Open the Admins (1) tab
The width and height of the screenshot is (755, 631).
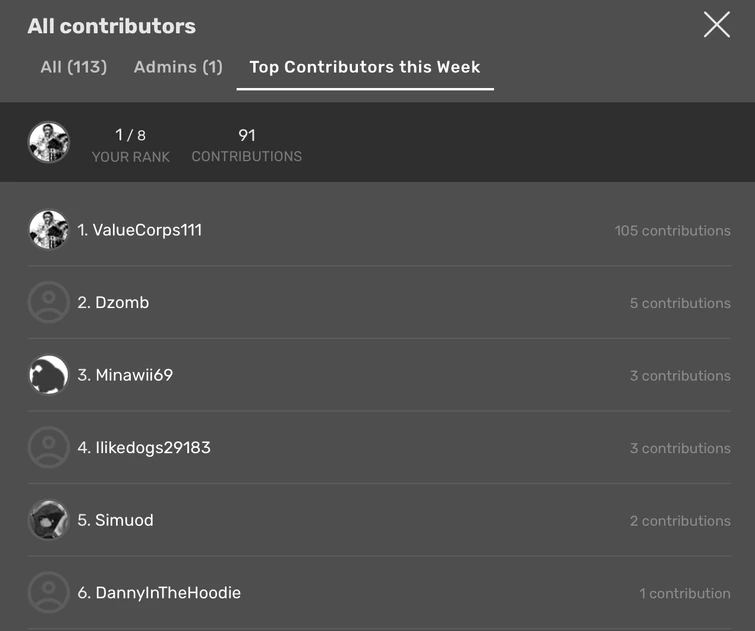(x=178, y=67)
